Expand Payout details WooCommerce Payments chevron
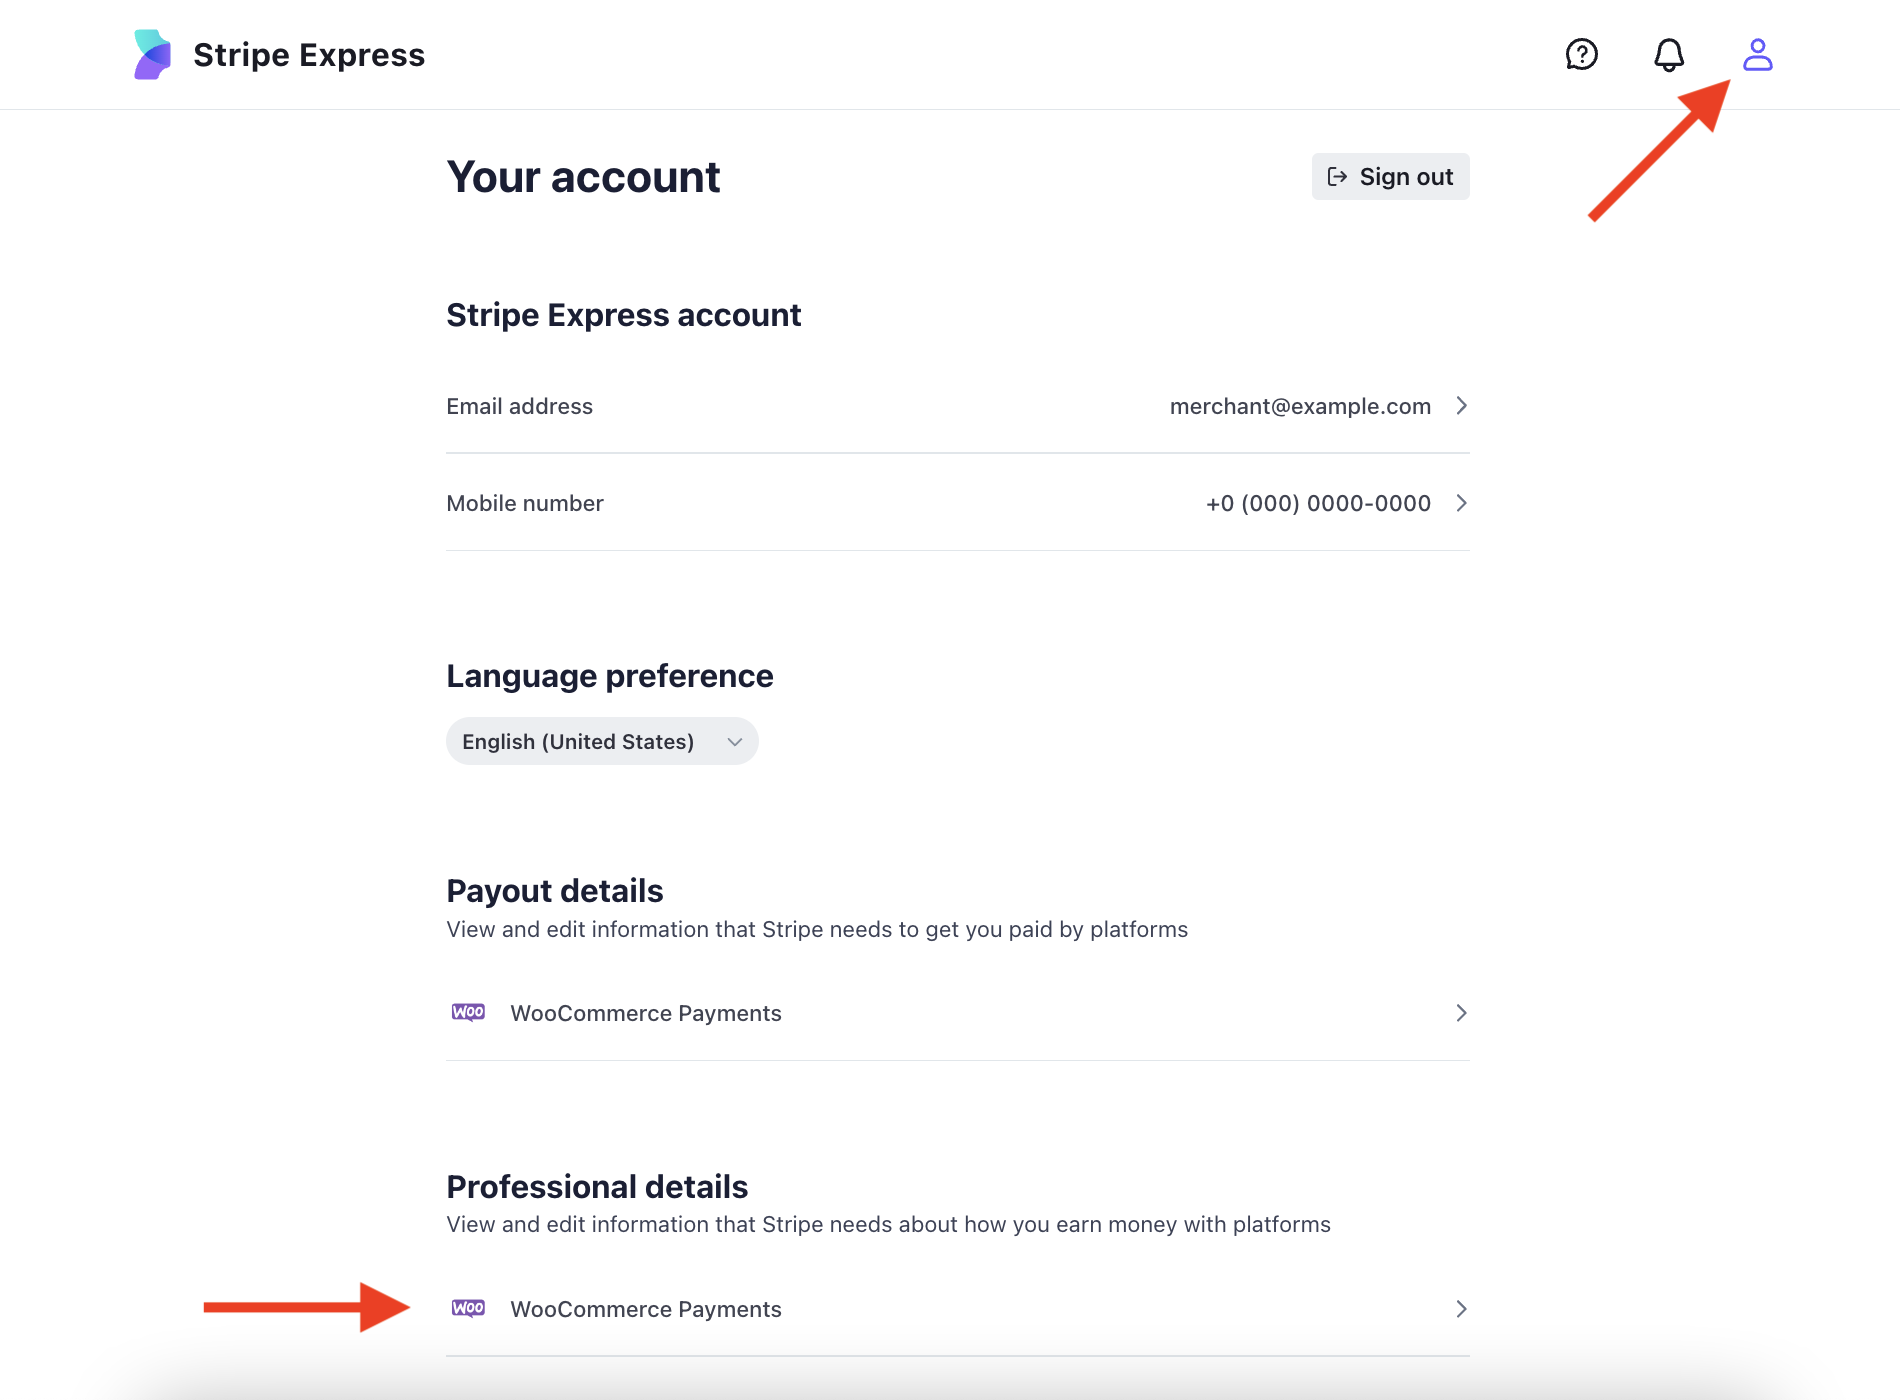 [x=1461, y=1013]
